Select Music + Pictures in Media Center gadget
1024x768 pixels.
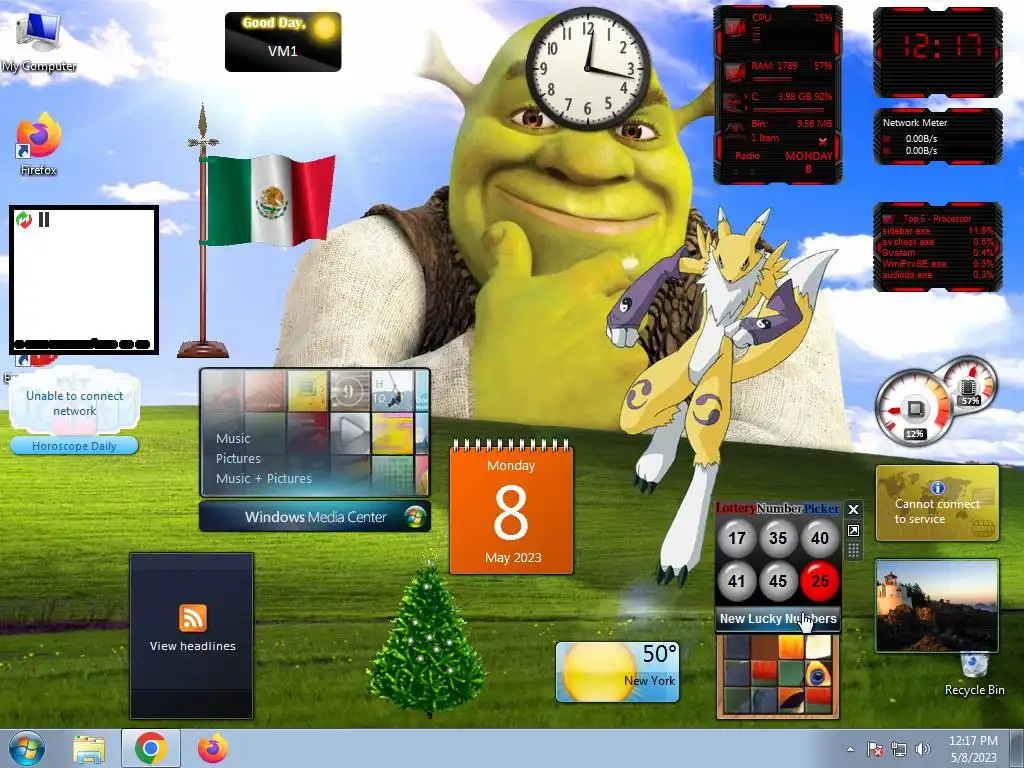tap(264, 479)
